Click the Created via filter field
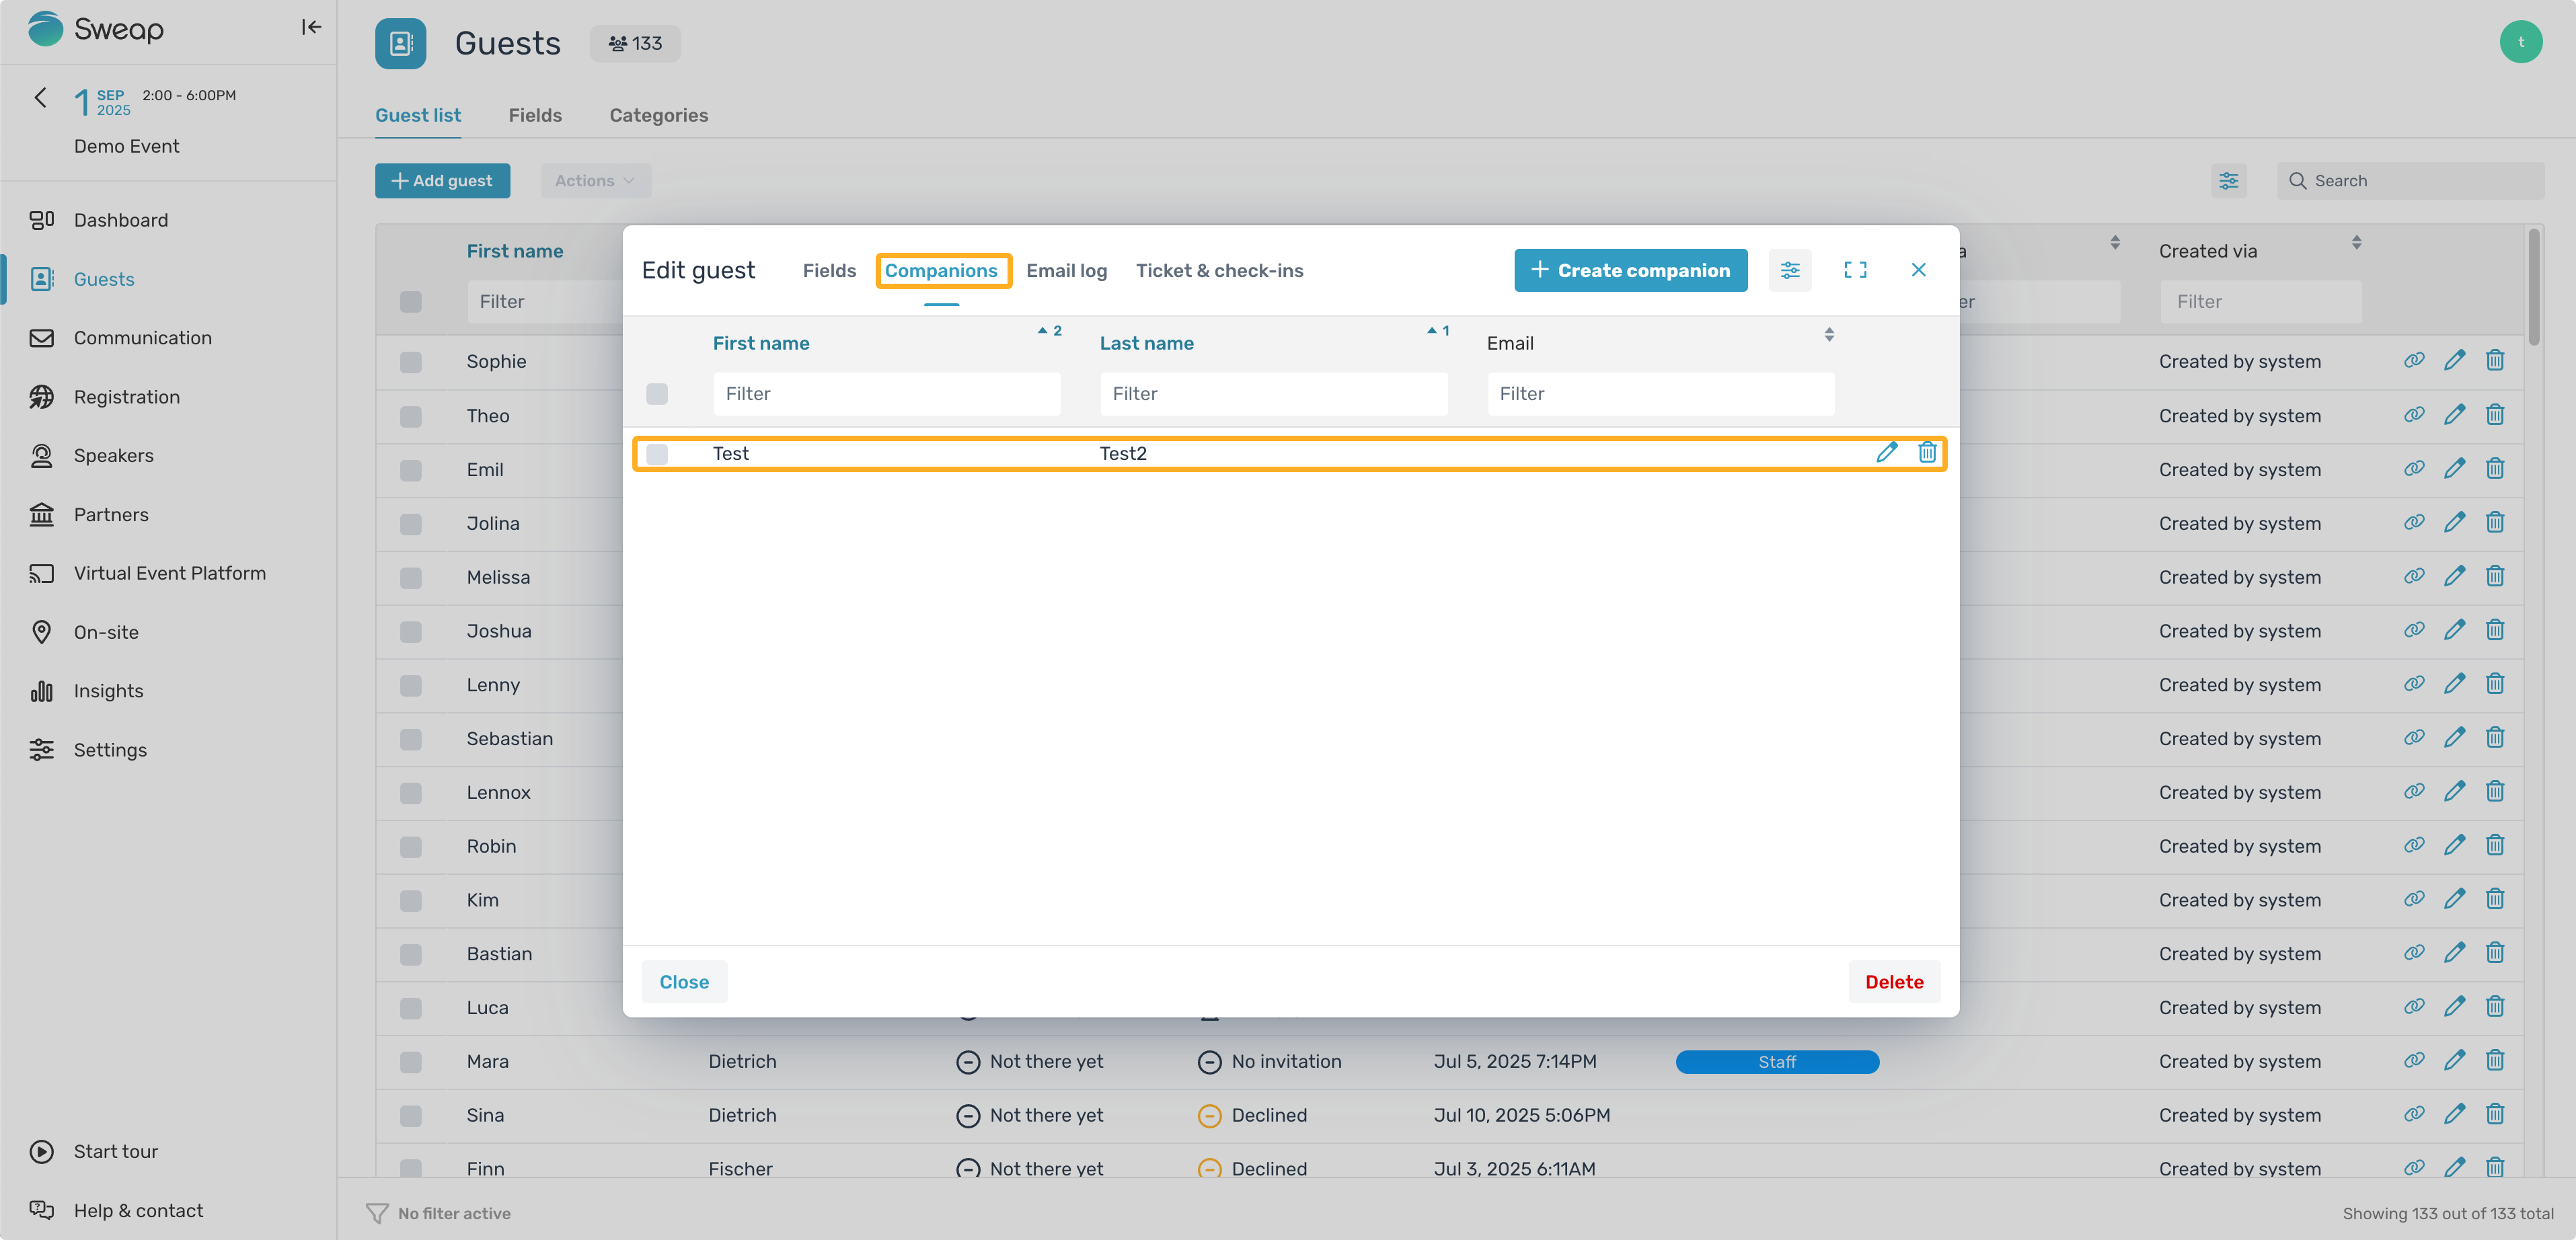Screen dimensions: 2576x1240 (x=2260, y=302)
